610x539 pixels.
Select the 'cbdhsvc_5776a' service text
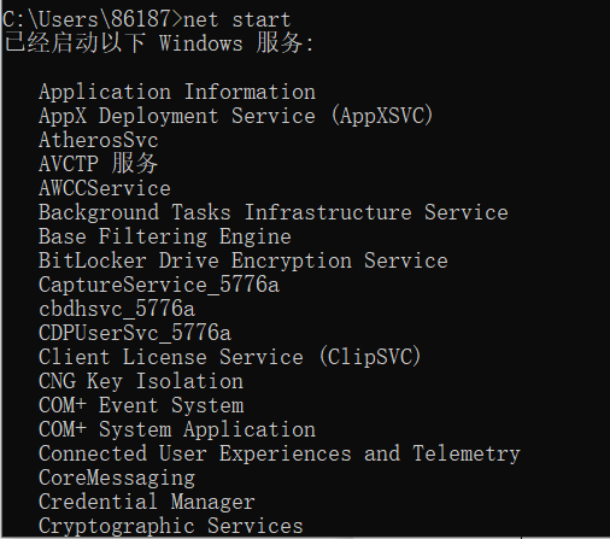(116, 309)
